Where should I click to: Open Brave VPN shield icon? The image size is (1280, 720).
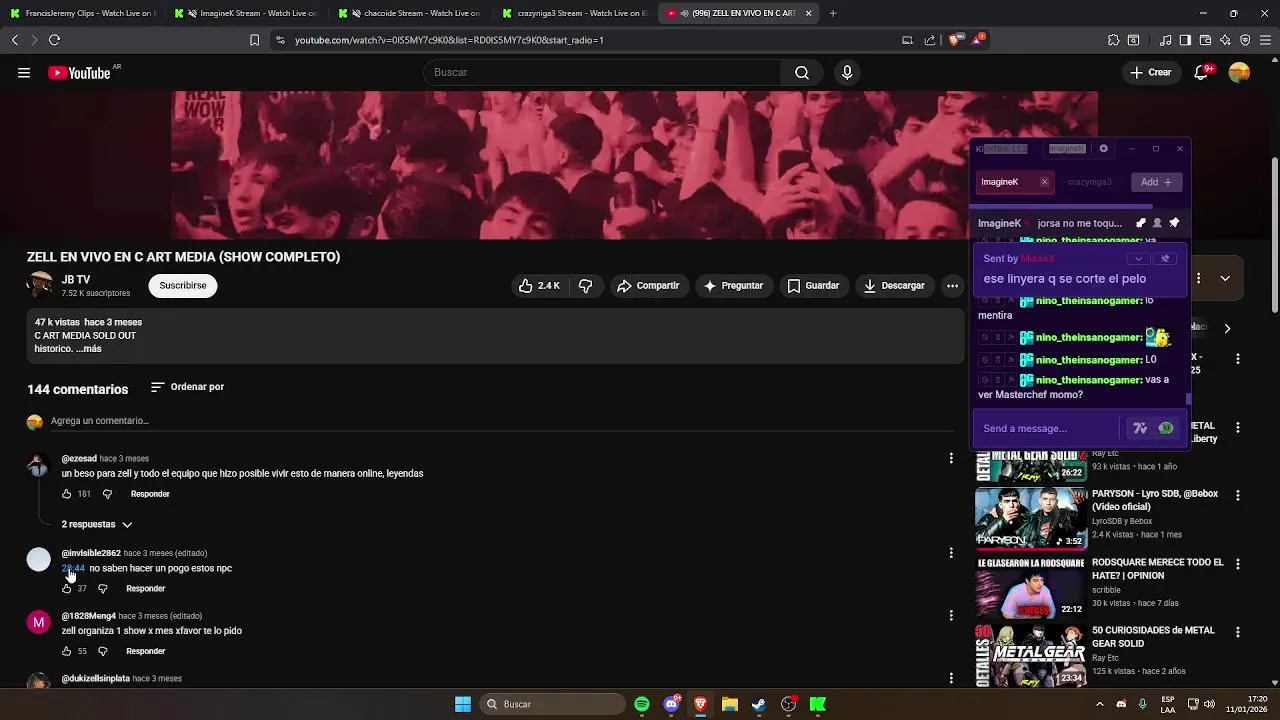point(1245,40)
